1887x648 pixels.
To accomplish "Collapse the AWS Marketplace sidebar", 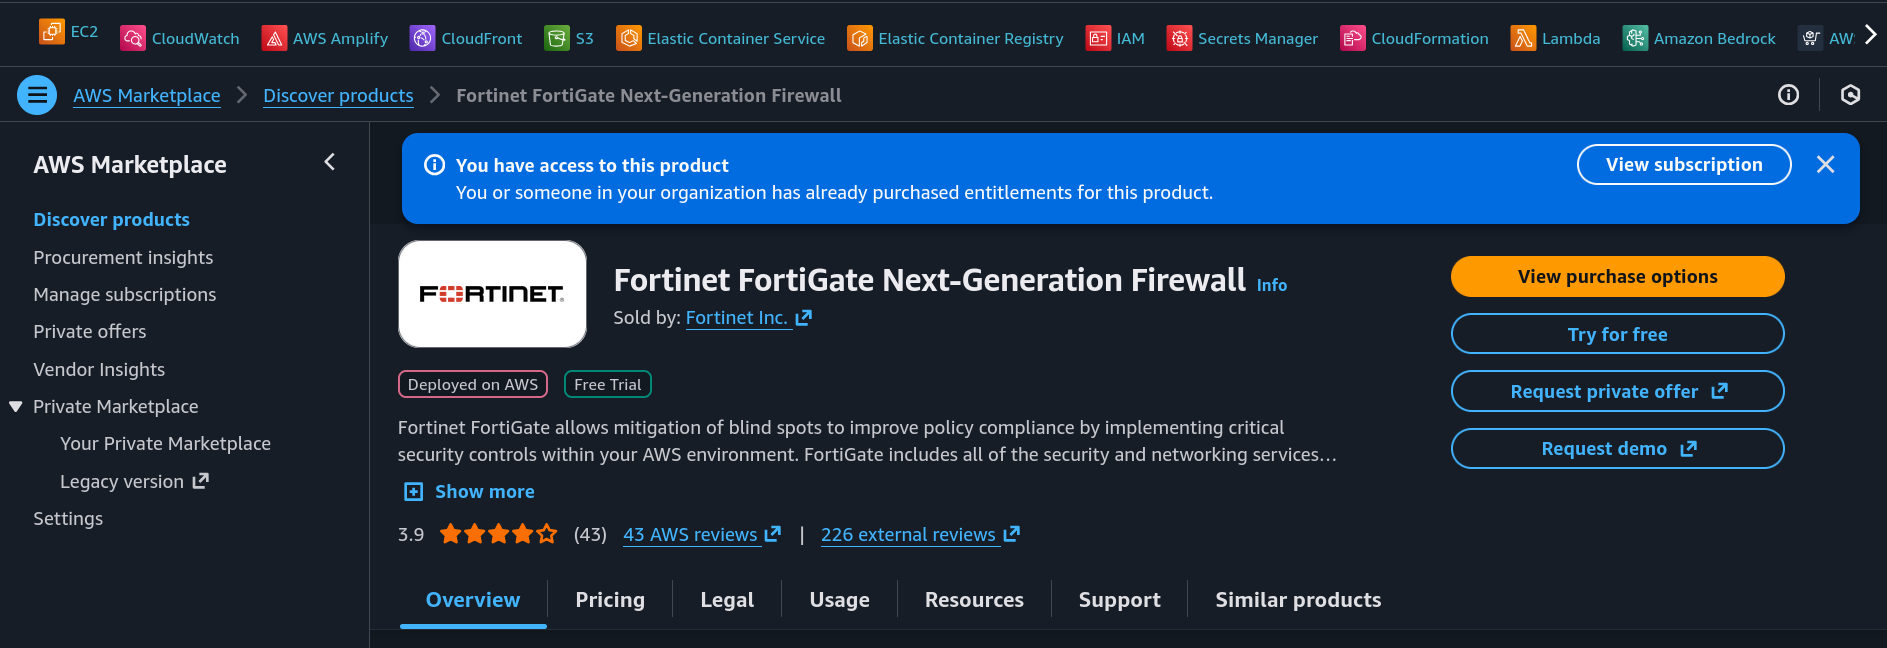I will 330,162.
